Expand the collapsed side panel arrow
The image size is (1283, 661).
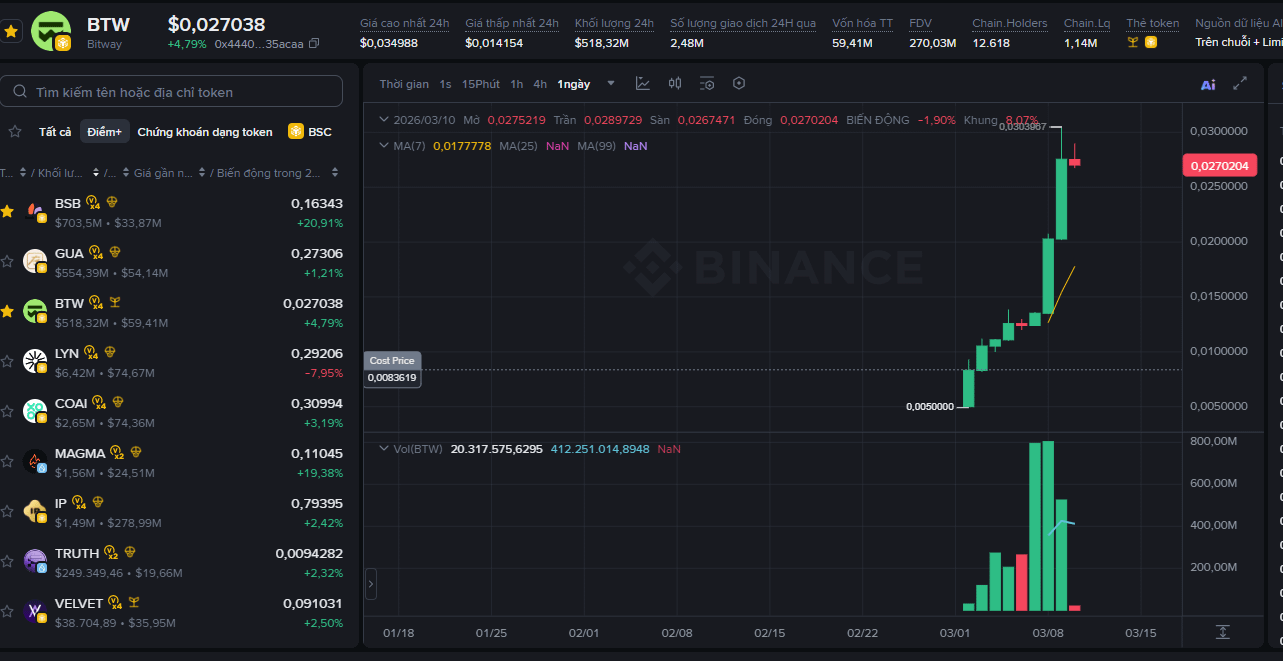pyautogui.click(x=371, y=583)
